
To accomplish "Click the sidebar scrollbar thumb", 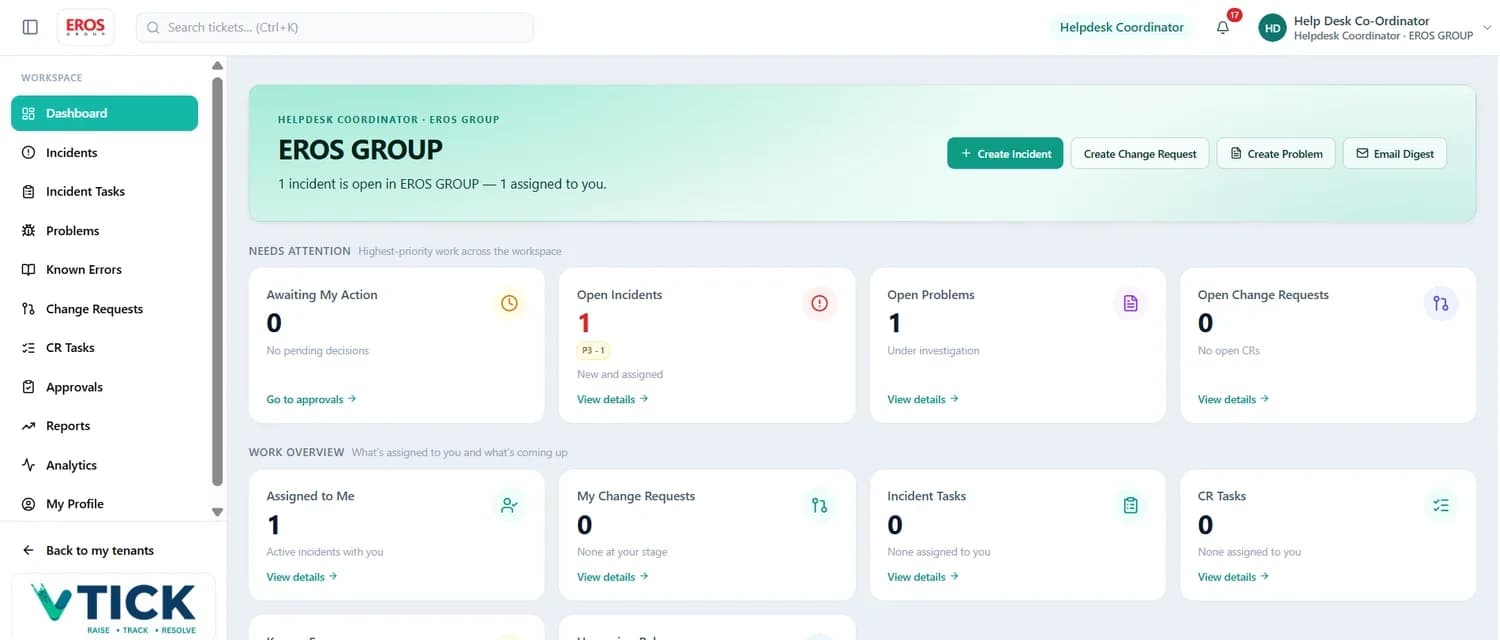I will click(217, 281).
